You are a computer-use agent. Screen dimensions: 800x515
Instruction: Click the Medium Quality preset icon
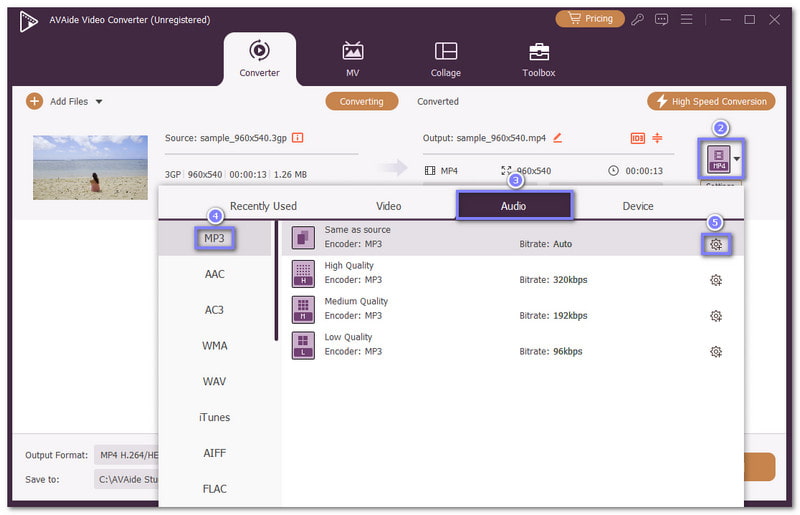coord(303,309)
